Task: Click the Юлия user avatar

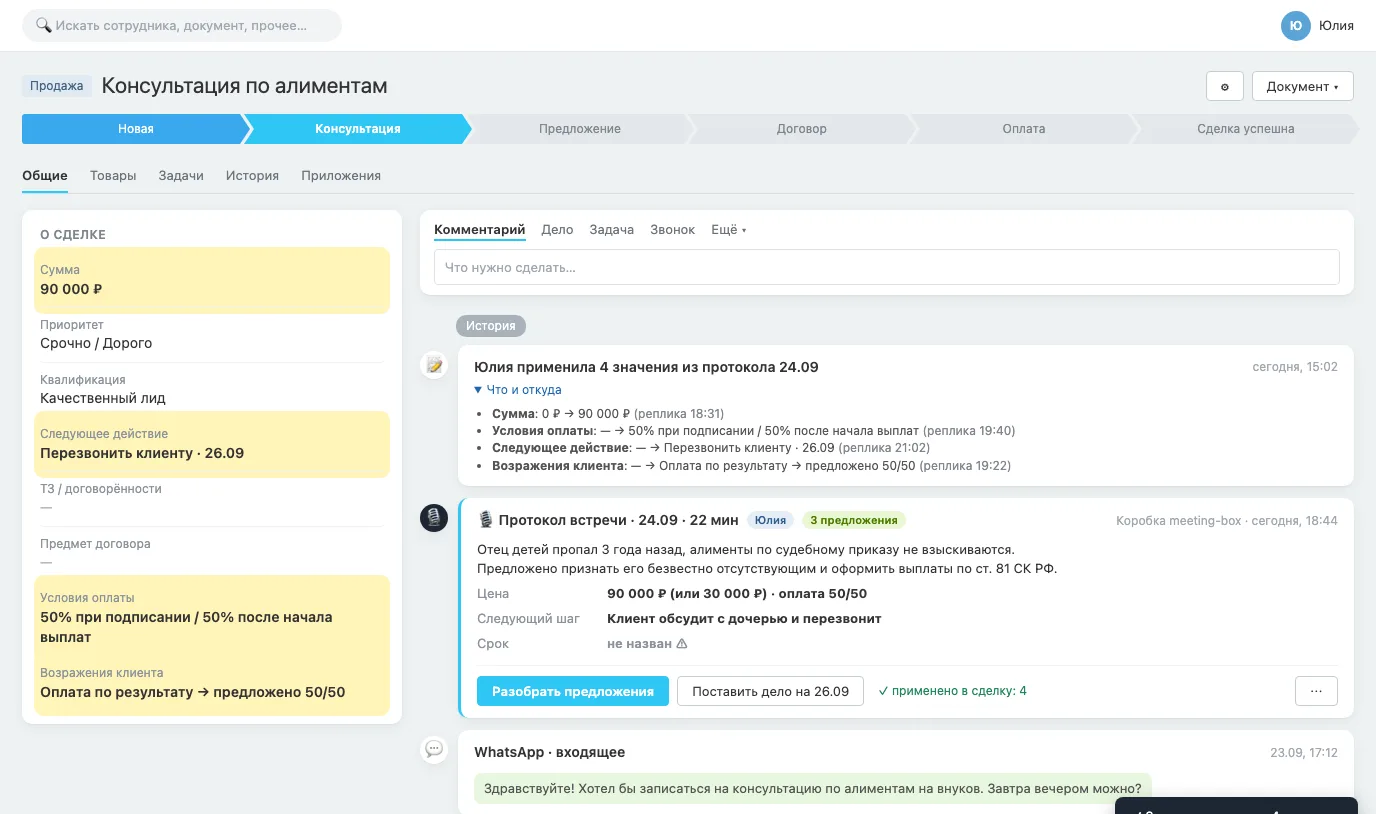Action: [1296, 26]
